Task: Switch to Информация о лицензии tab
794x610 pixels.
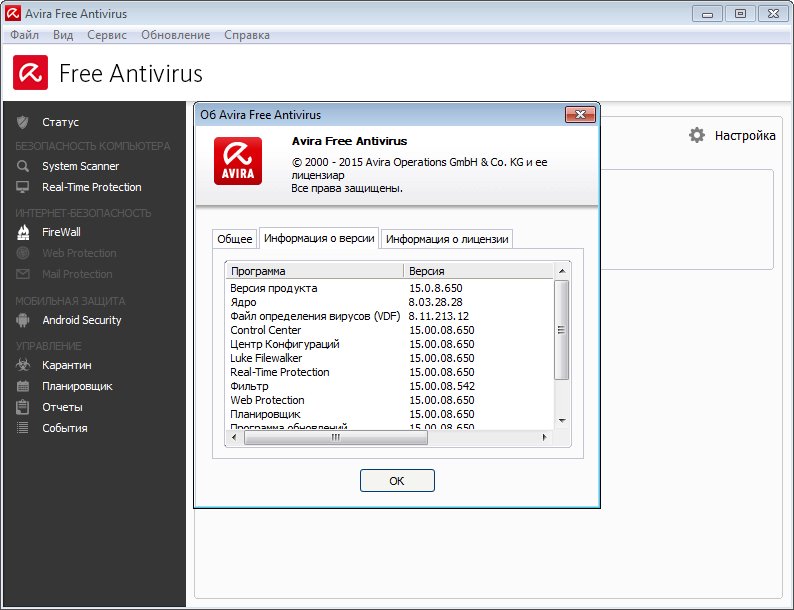Action: coord(447,239)
